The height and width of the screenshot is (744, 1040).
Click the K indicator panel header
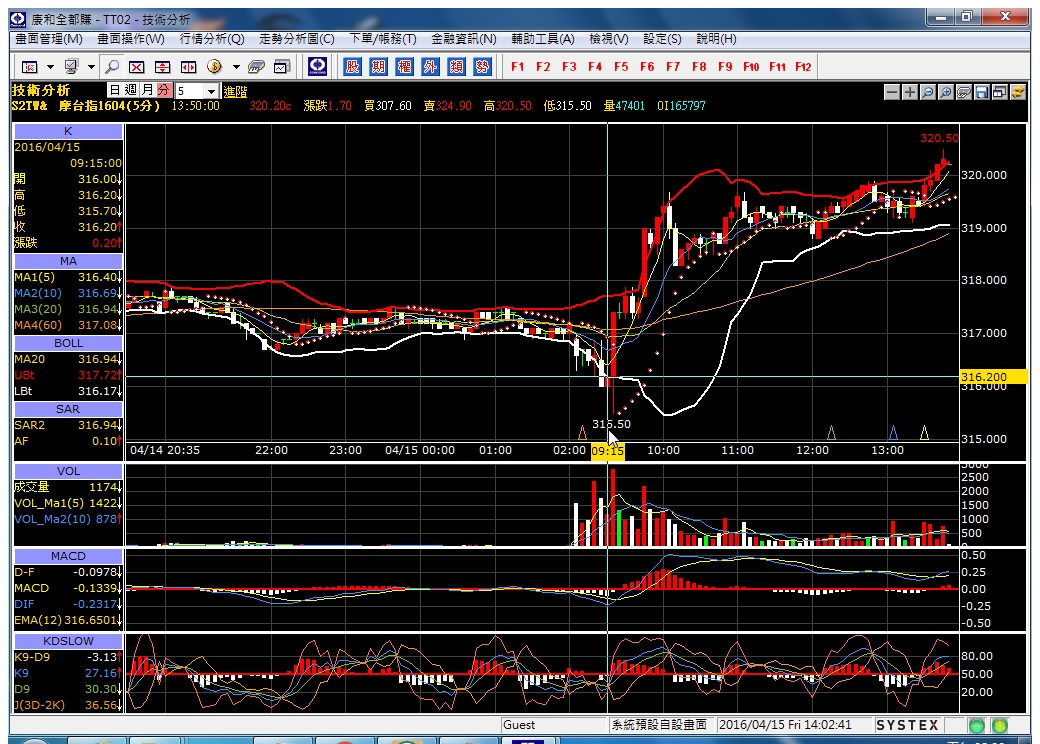[x=68, y=131]
